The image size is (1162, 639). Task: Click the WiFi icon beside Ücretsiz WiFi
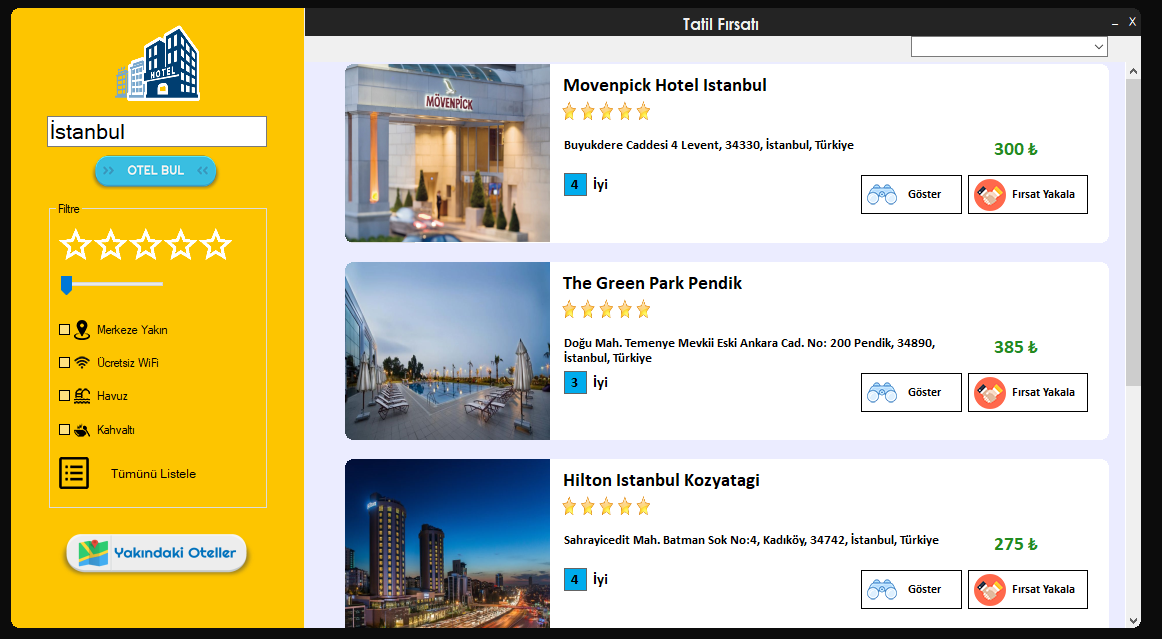pos(82,361)
